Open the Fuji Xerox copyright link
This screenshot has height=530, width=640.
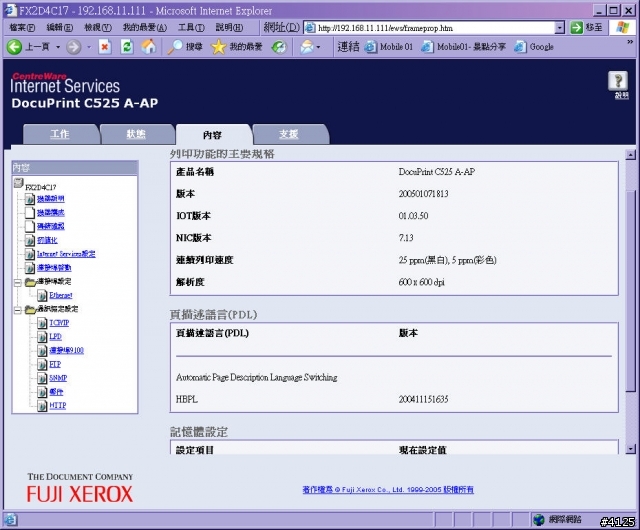tap(388, 490)
